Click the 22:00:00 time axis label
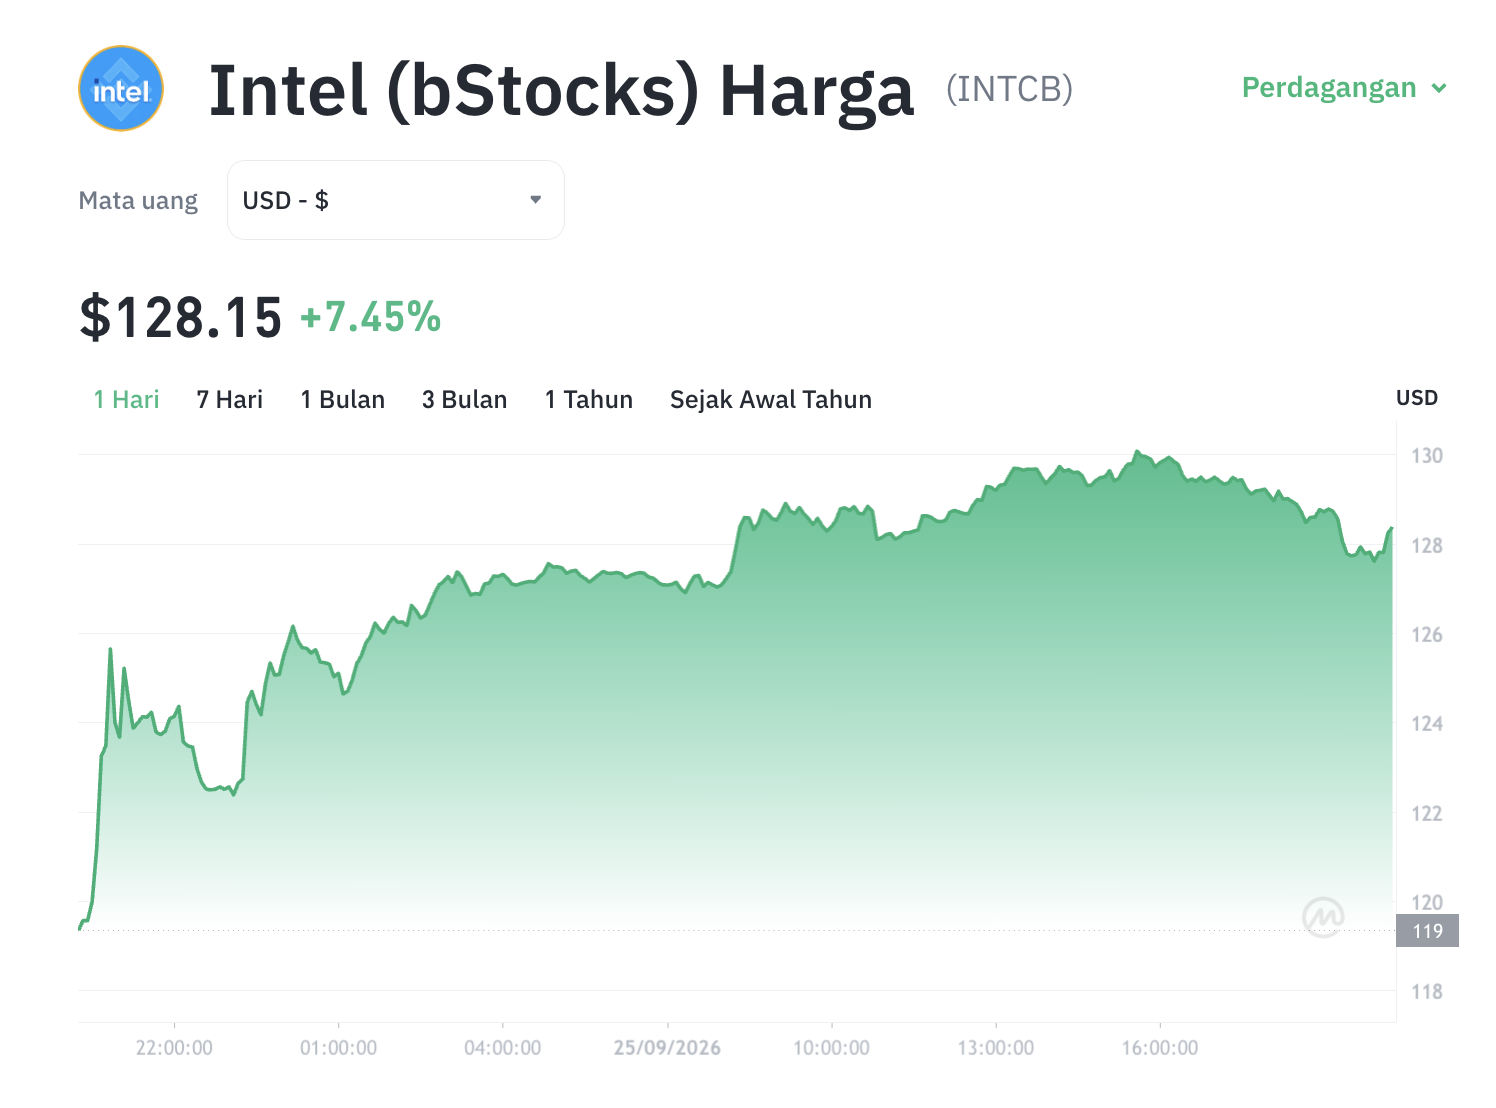The image size is (1496, 1108). click(174, 1048)
